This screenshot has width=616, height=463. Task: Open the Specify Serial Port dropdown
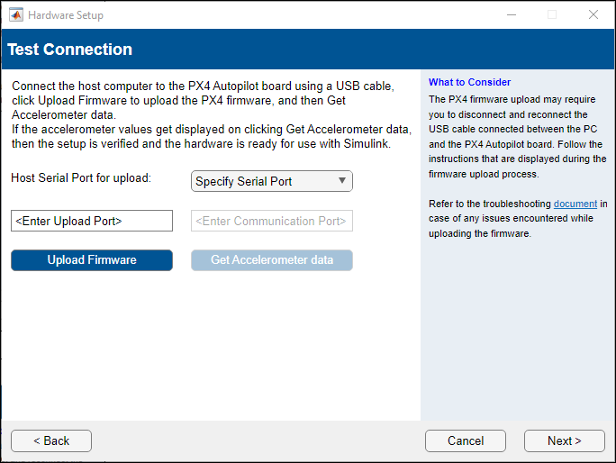click(272, 181)
